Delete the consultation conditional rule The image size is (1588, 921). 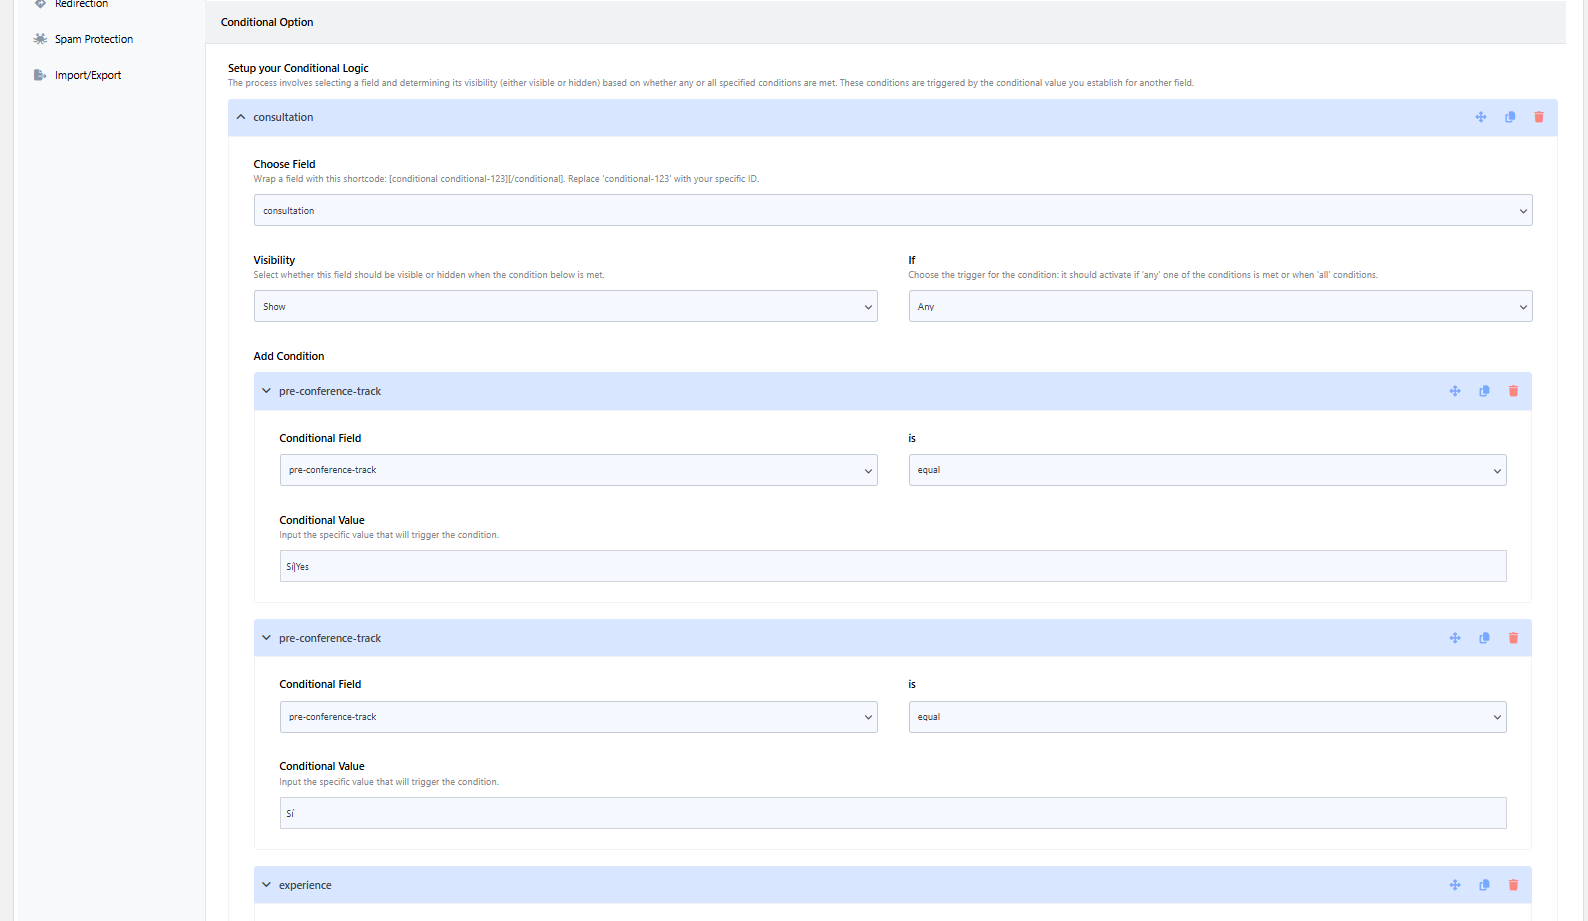coord(1538,117)
